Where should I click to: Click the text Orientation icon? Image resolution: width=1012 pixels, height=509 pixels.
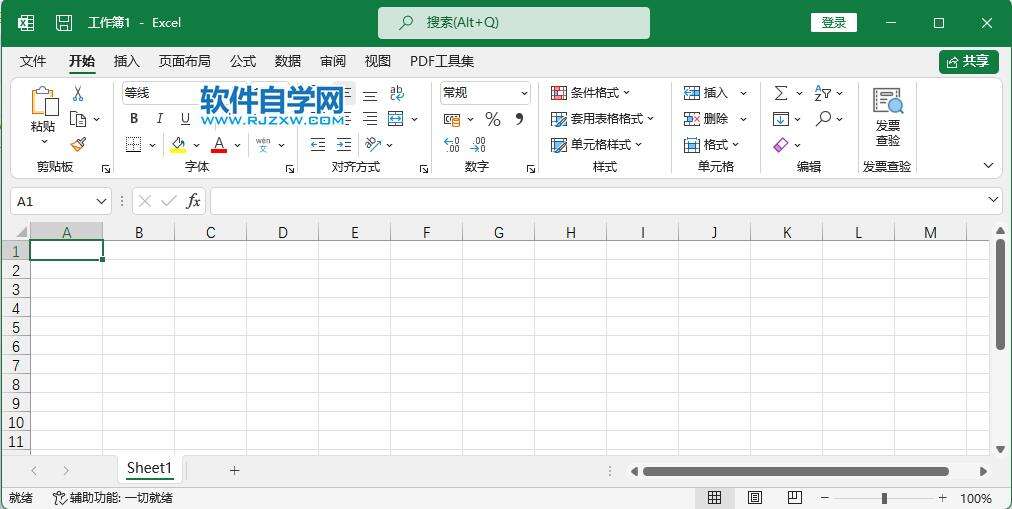tap(372, 145)
